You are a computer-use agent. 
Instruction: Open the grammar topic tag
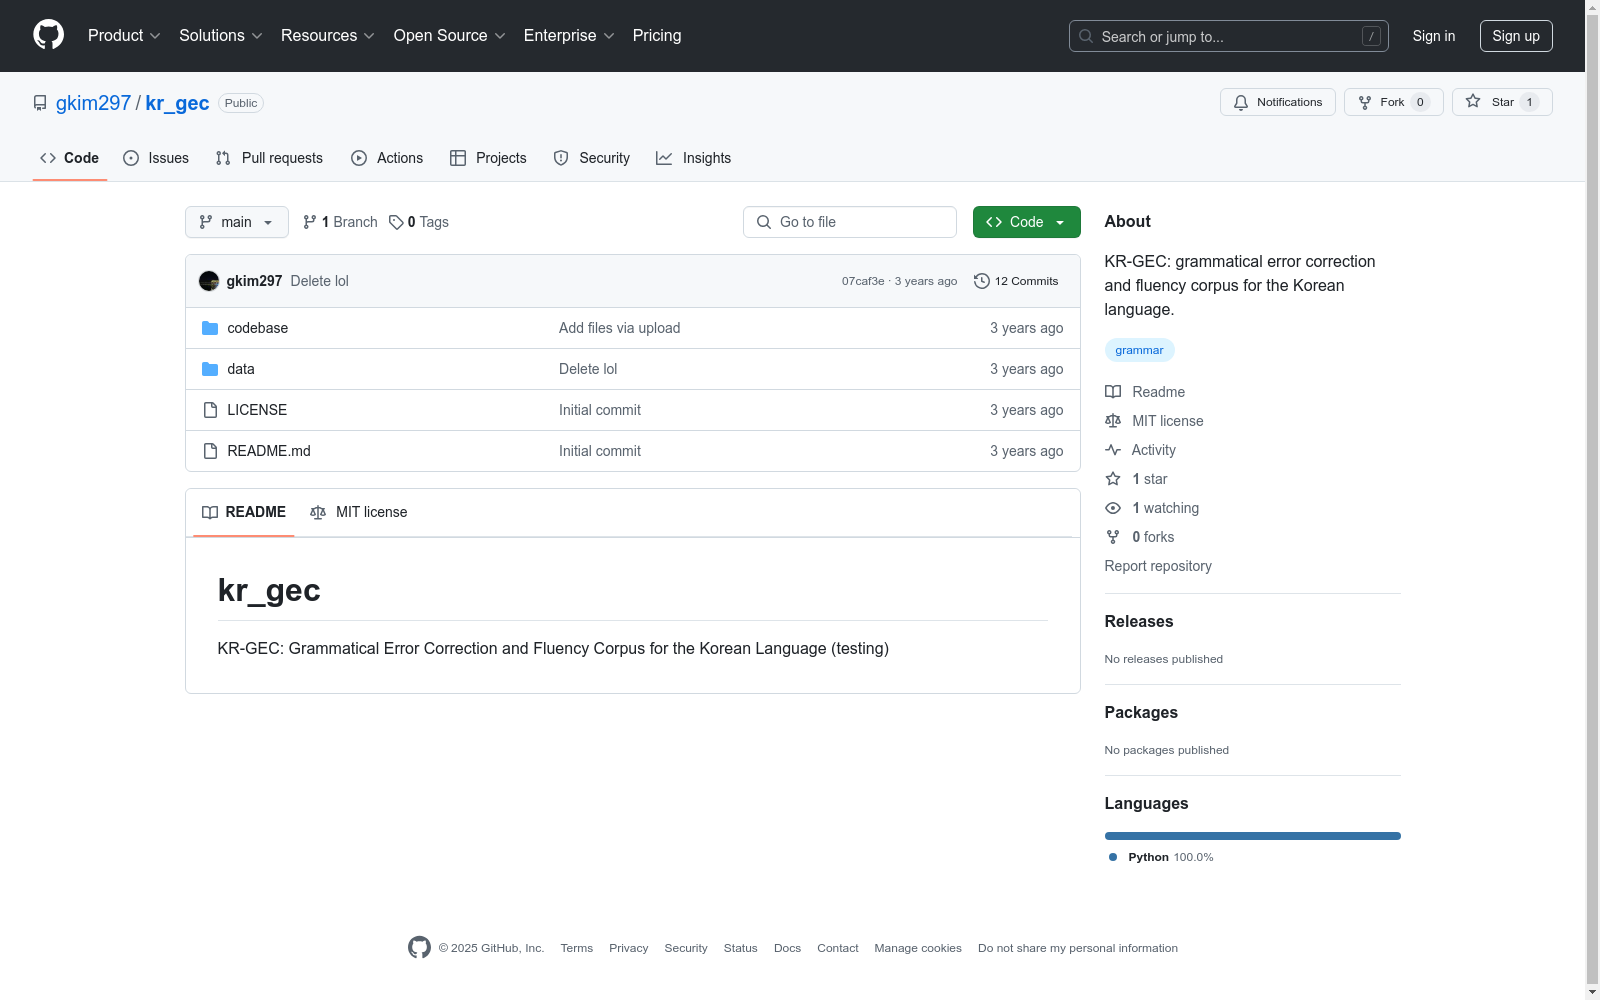click(1139, 350)
